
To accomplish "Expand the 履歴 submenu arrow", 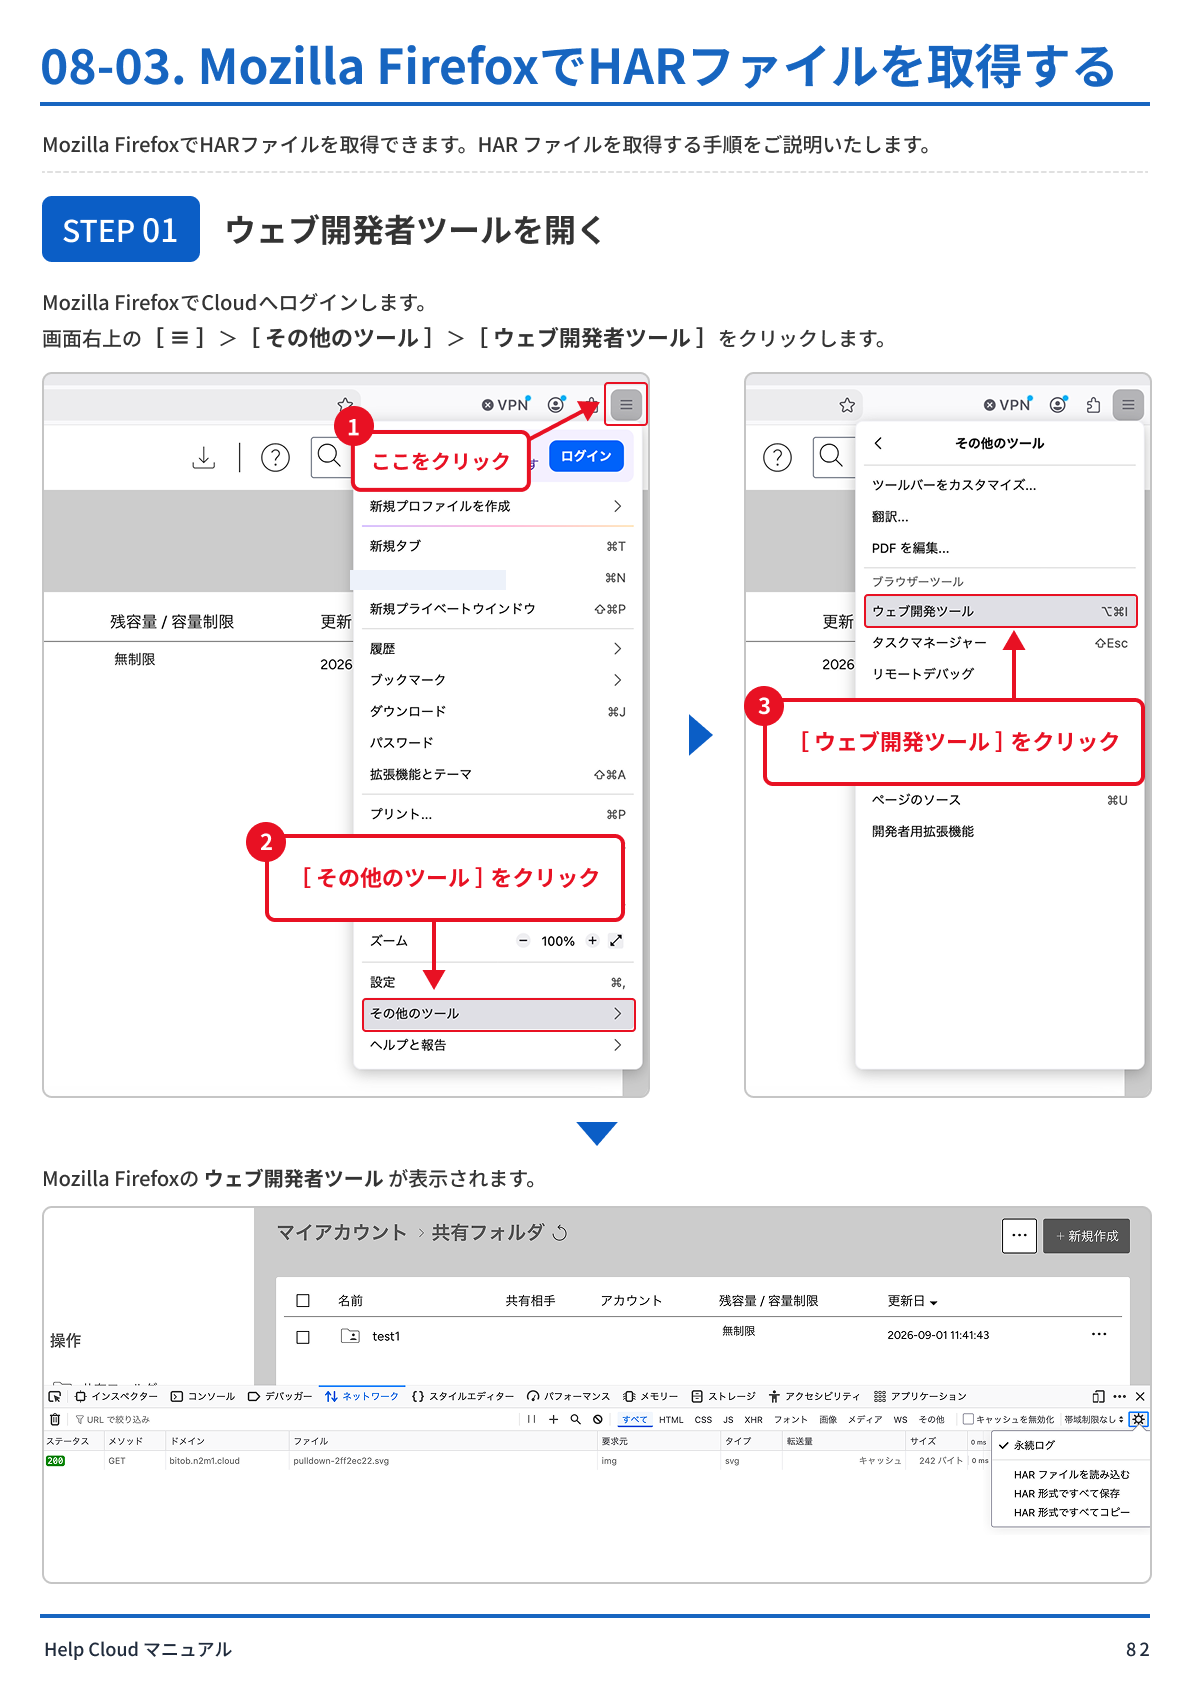I will [x=617, y=648].
